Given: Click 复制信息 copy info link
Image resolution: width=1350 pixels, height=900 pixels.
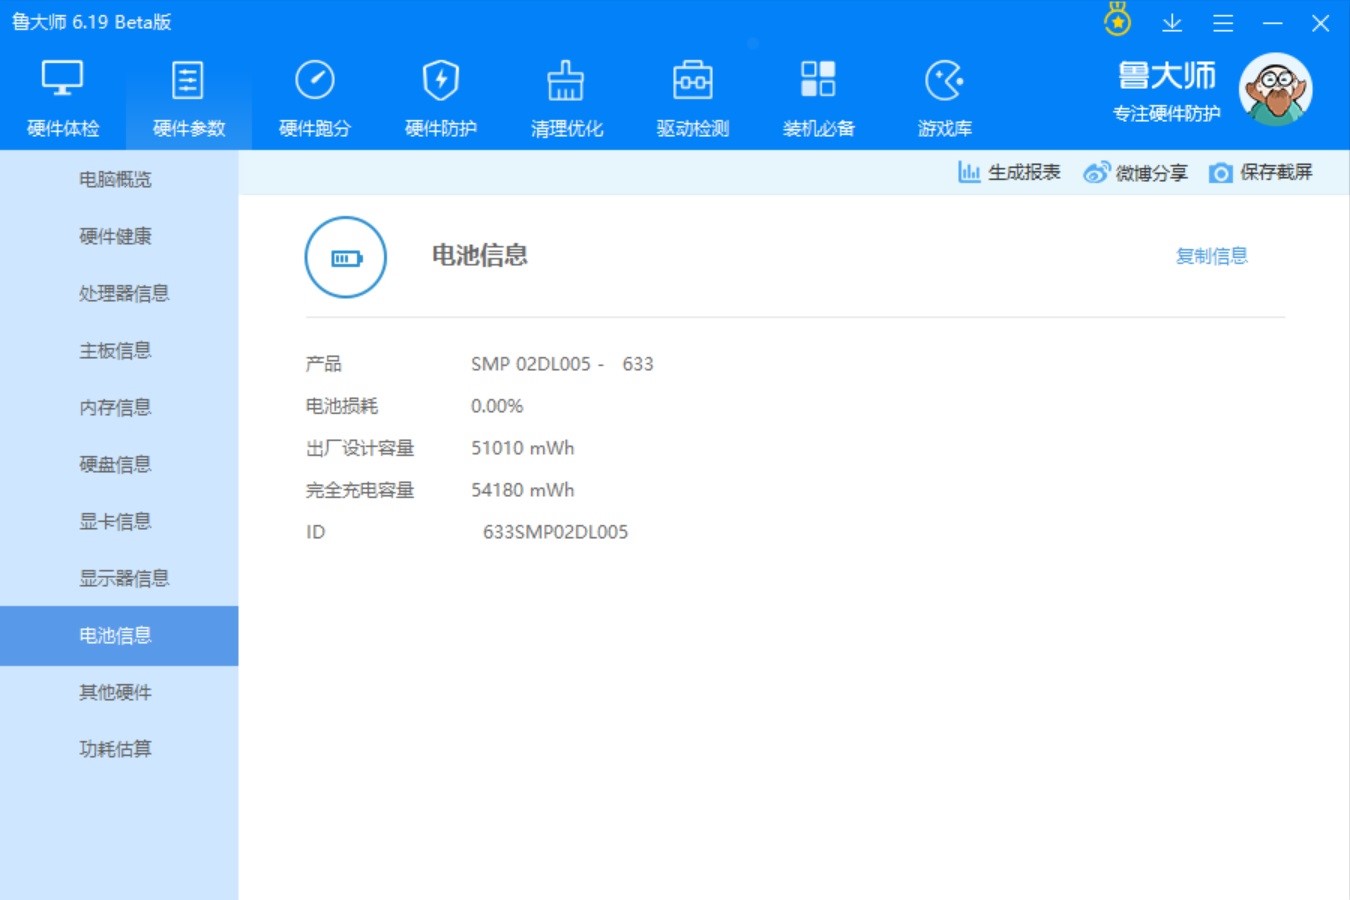Looking at the screenshot, I should (x=1212, y=256).
